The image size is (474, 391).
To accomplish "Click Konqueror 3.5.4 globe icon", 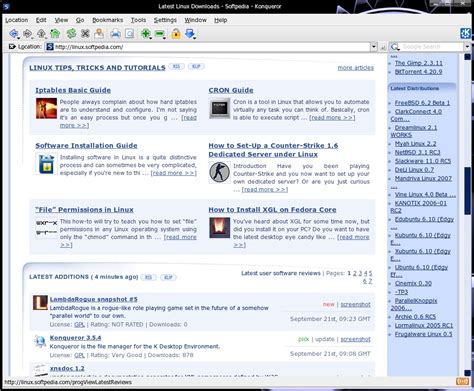I will (40, 341).
